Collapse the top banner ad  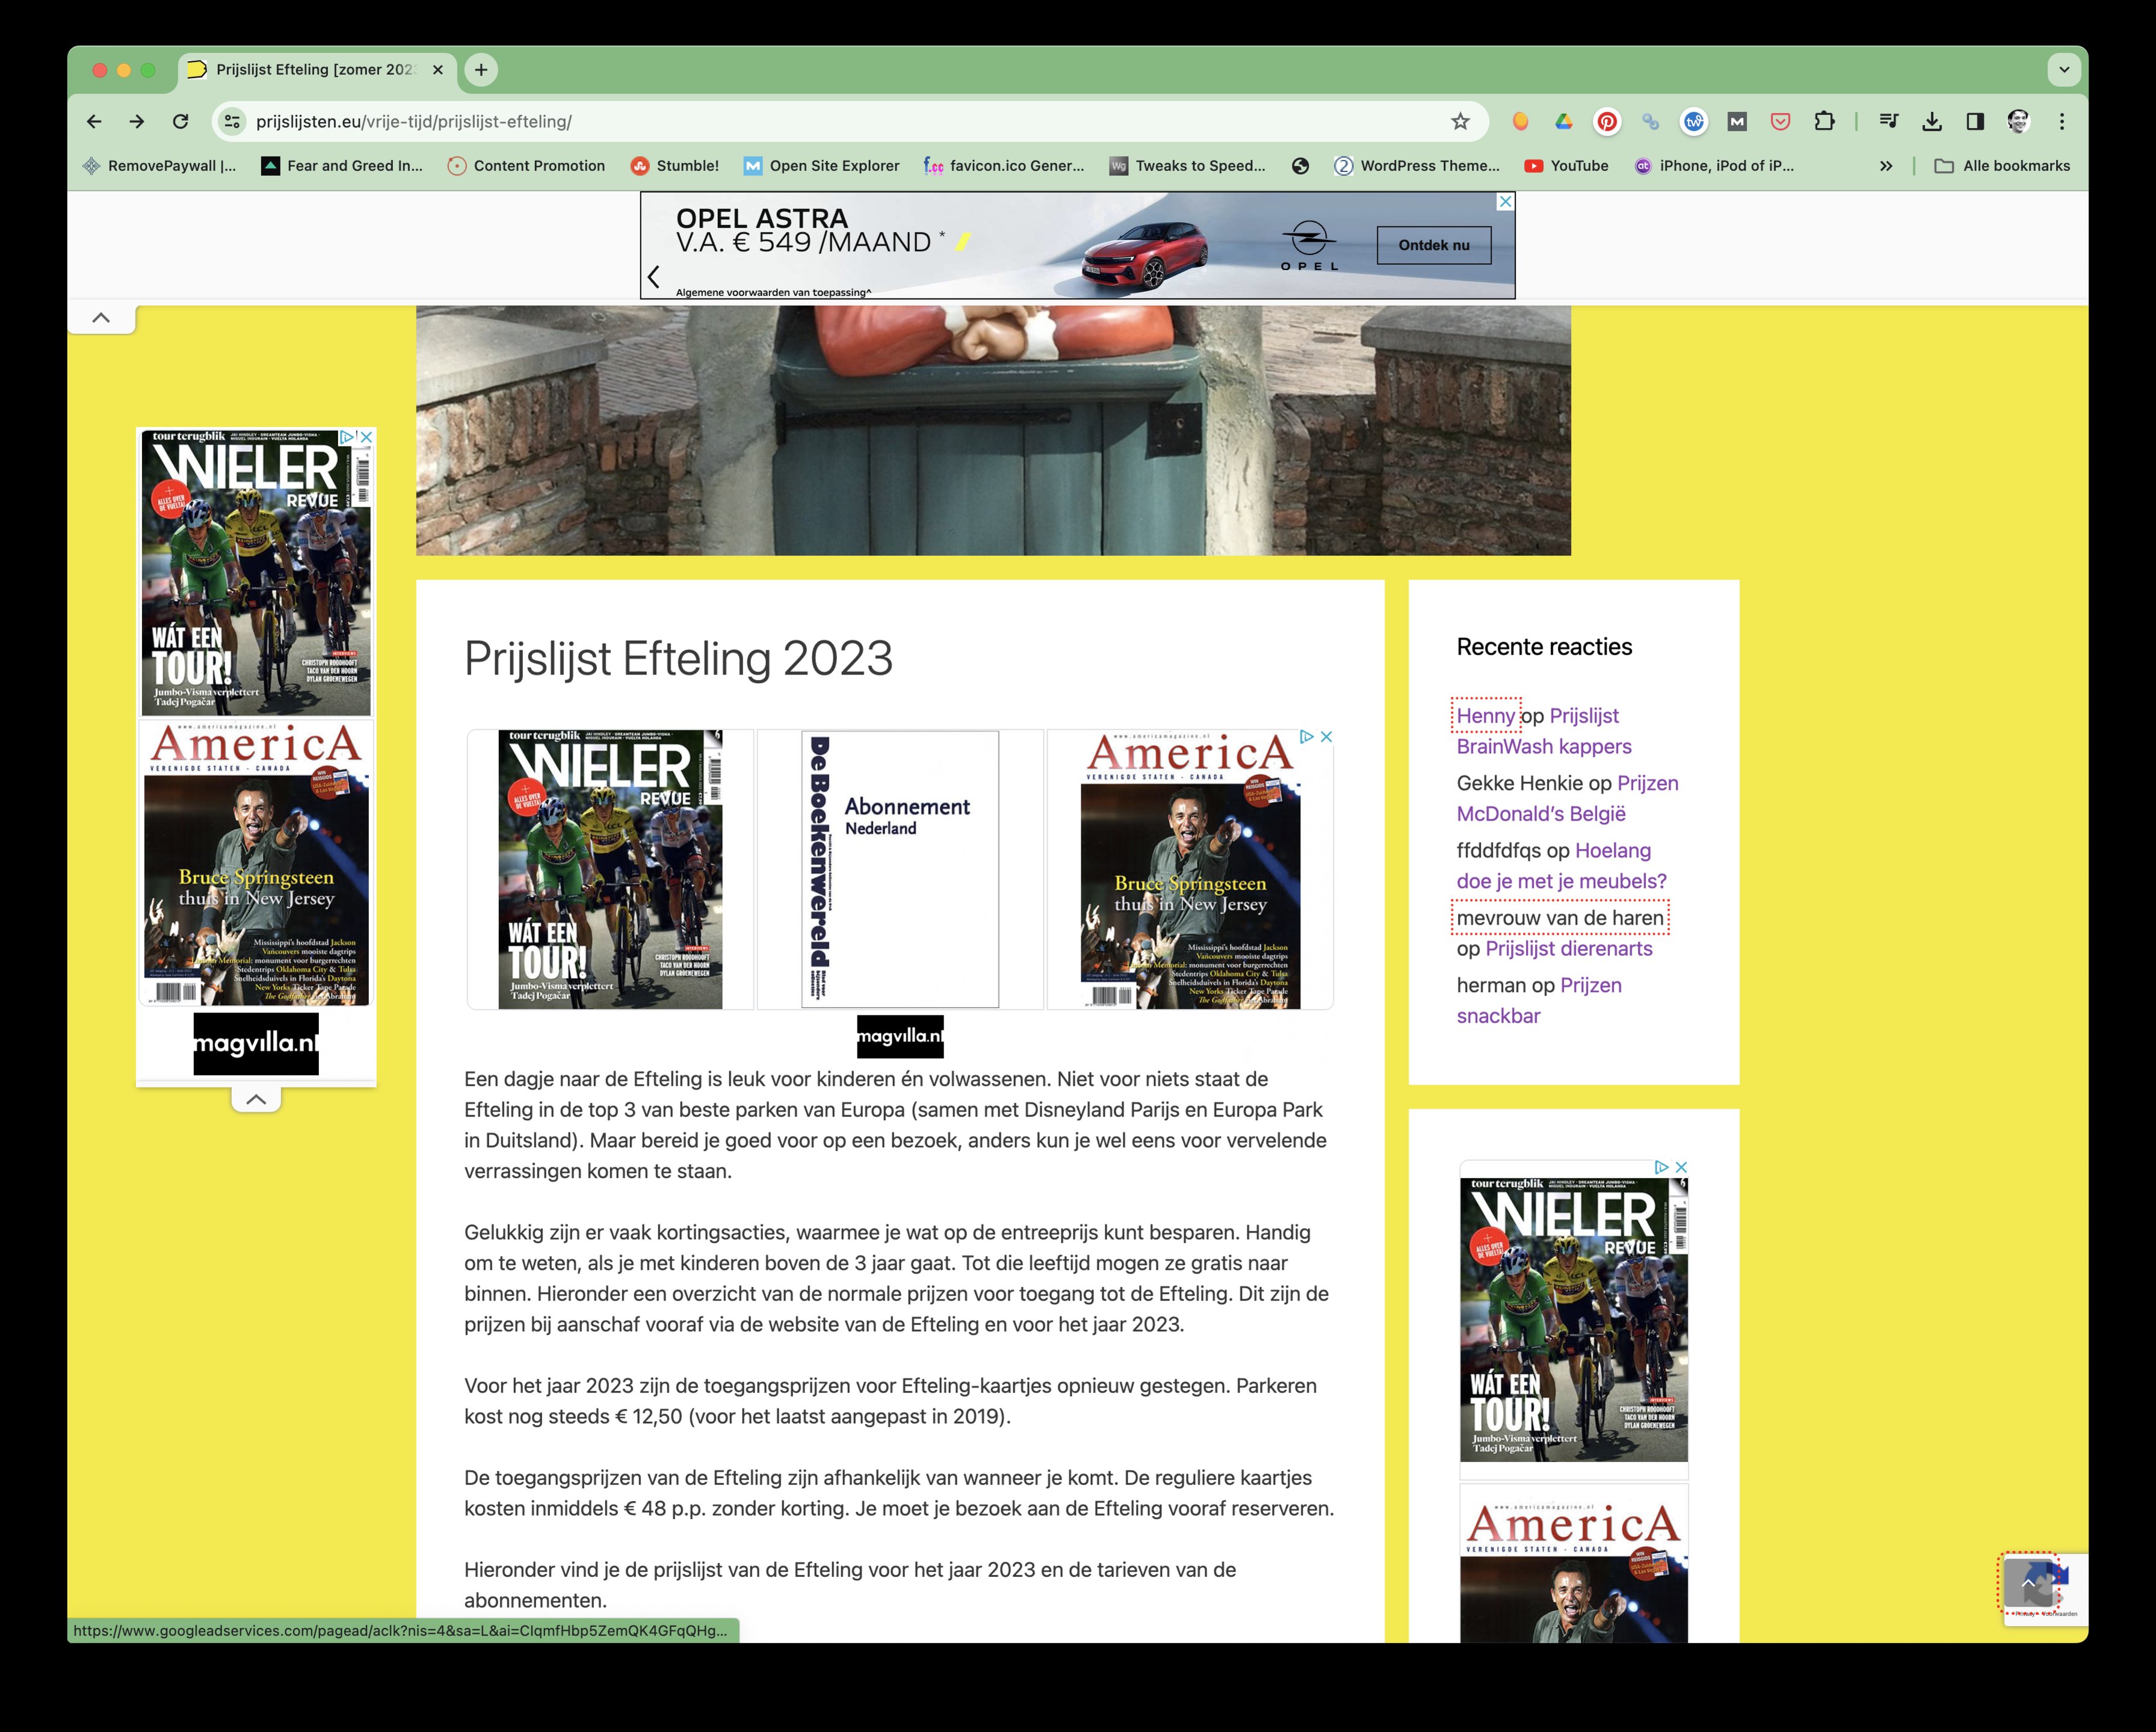point(101,318)
